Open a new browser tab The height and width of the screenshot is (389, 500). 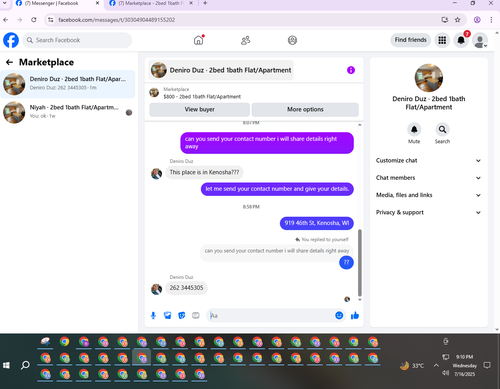pyautogui.click(x=205, y=3)
